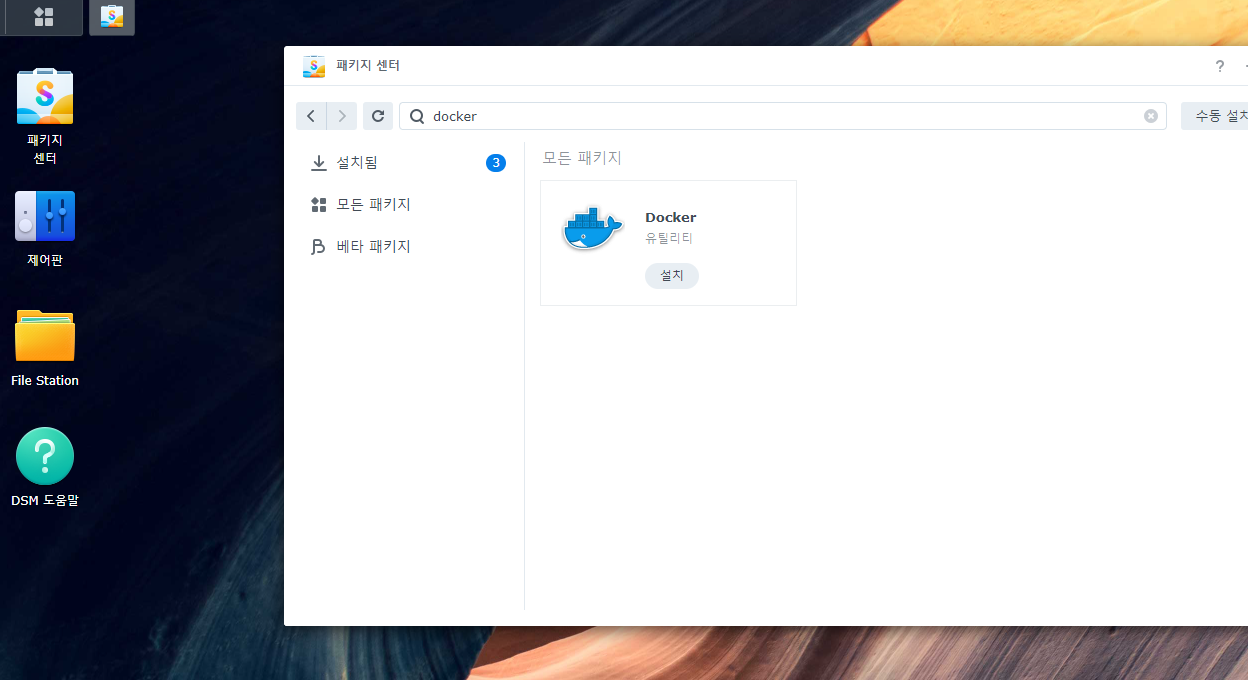Focus the docker search field
The image size is (1248, 680).
(783, 116)
